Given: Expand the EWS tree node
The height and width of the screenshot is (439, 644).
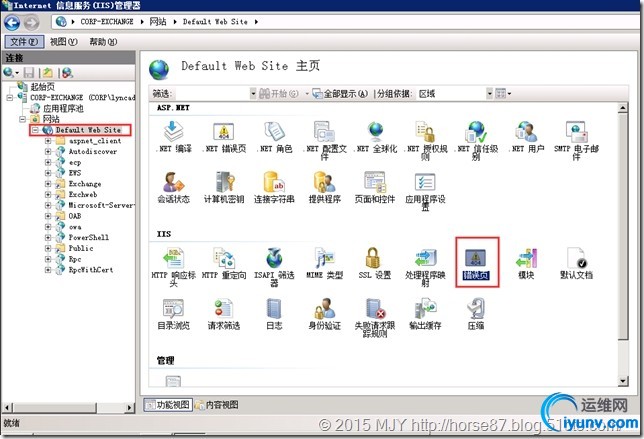Looking at the screenshot, I should point(48,173).
